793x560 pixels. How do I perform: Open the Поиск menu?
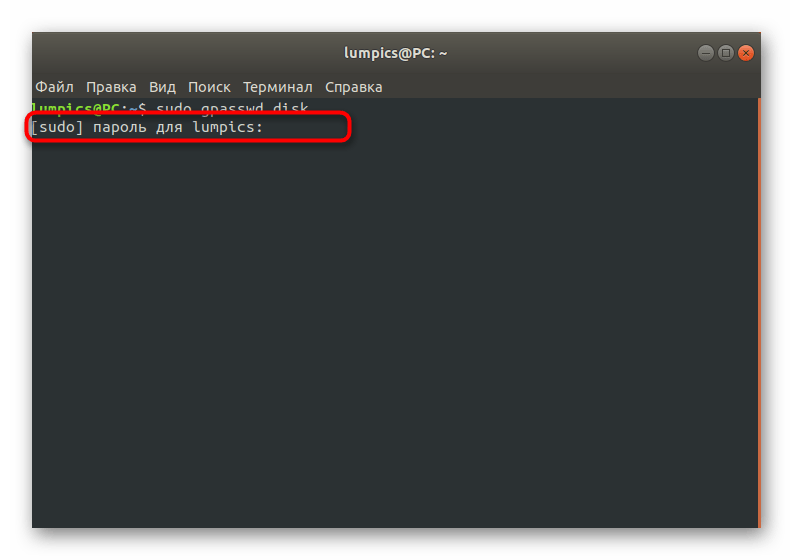click(x=209, y=87)
